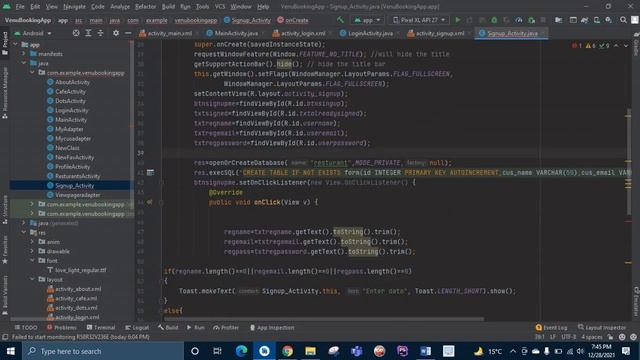640x360 pixels.
Task: Open the TODO tool window
Action: pyautogui.click(x=26, y=327)
